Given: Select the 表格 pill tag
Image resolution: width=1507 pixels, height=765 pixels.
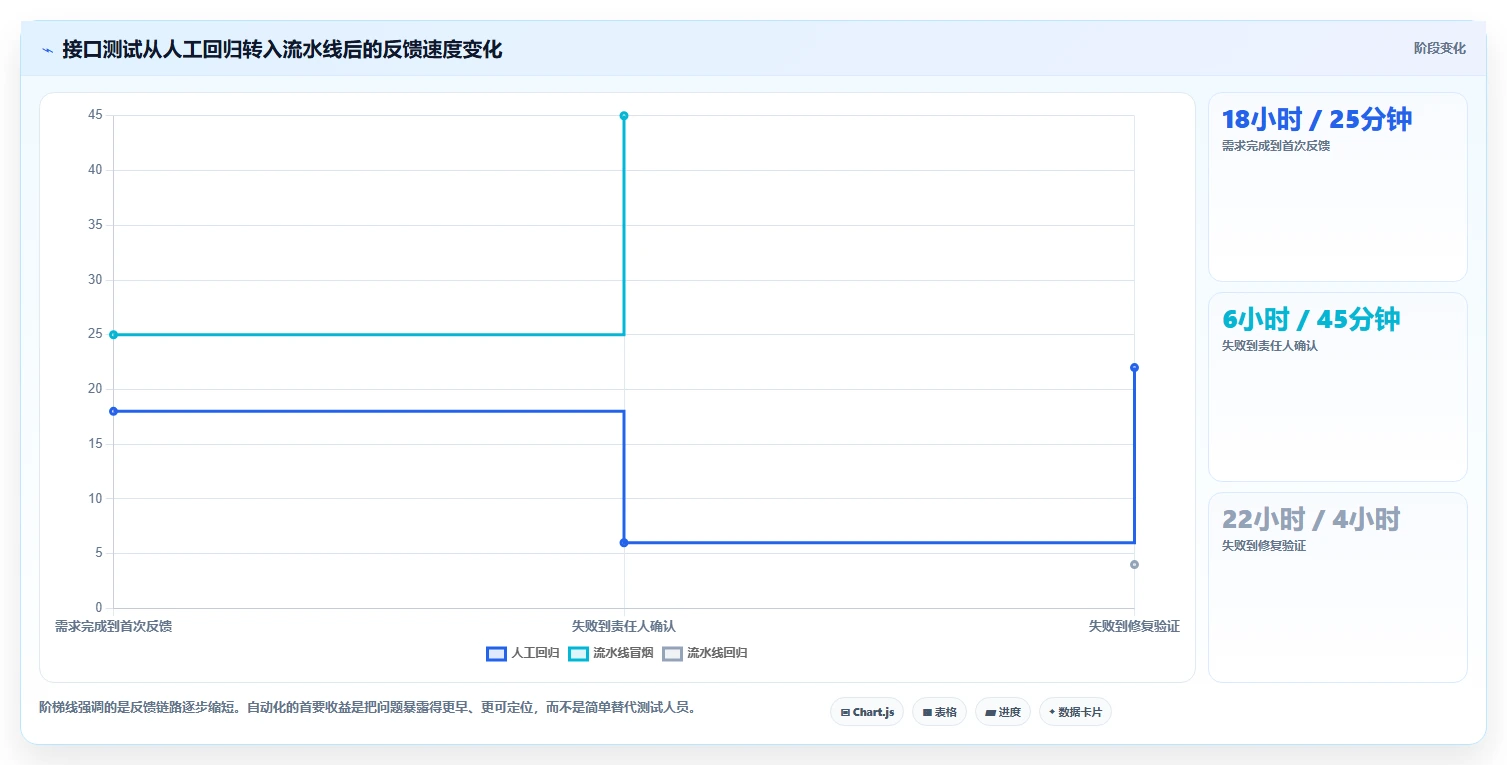Looking at the screenshot, I should pyautogui.click(x=939, y=712).
